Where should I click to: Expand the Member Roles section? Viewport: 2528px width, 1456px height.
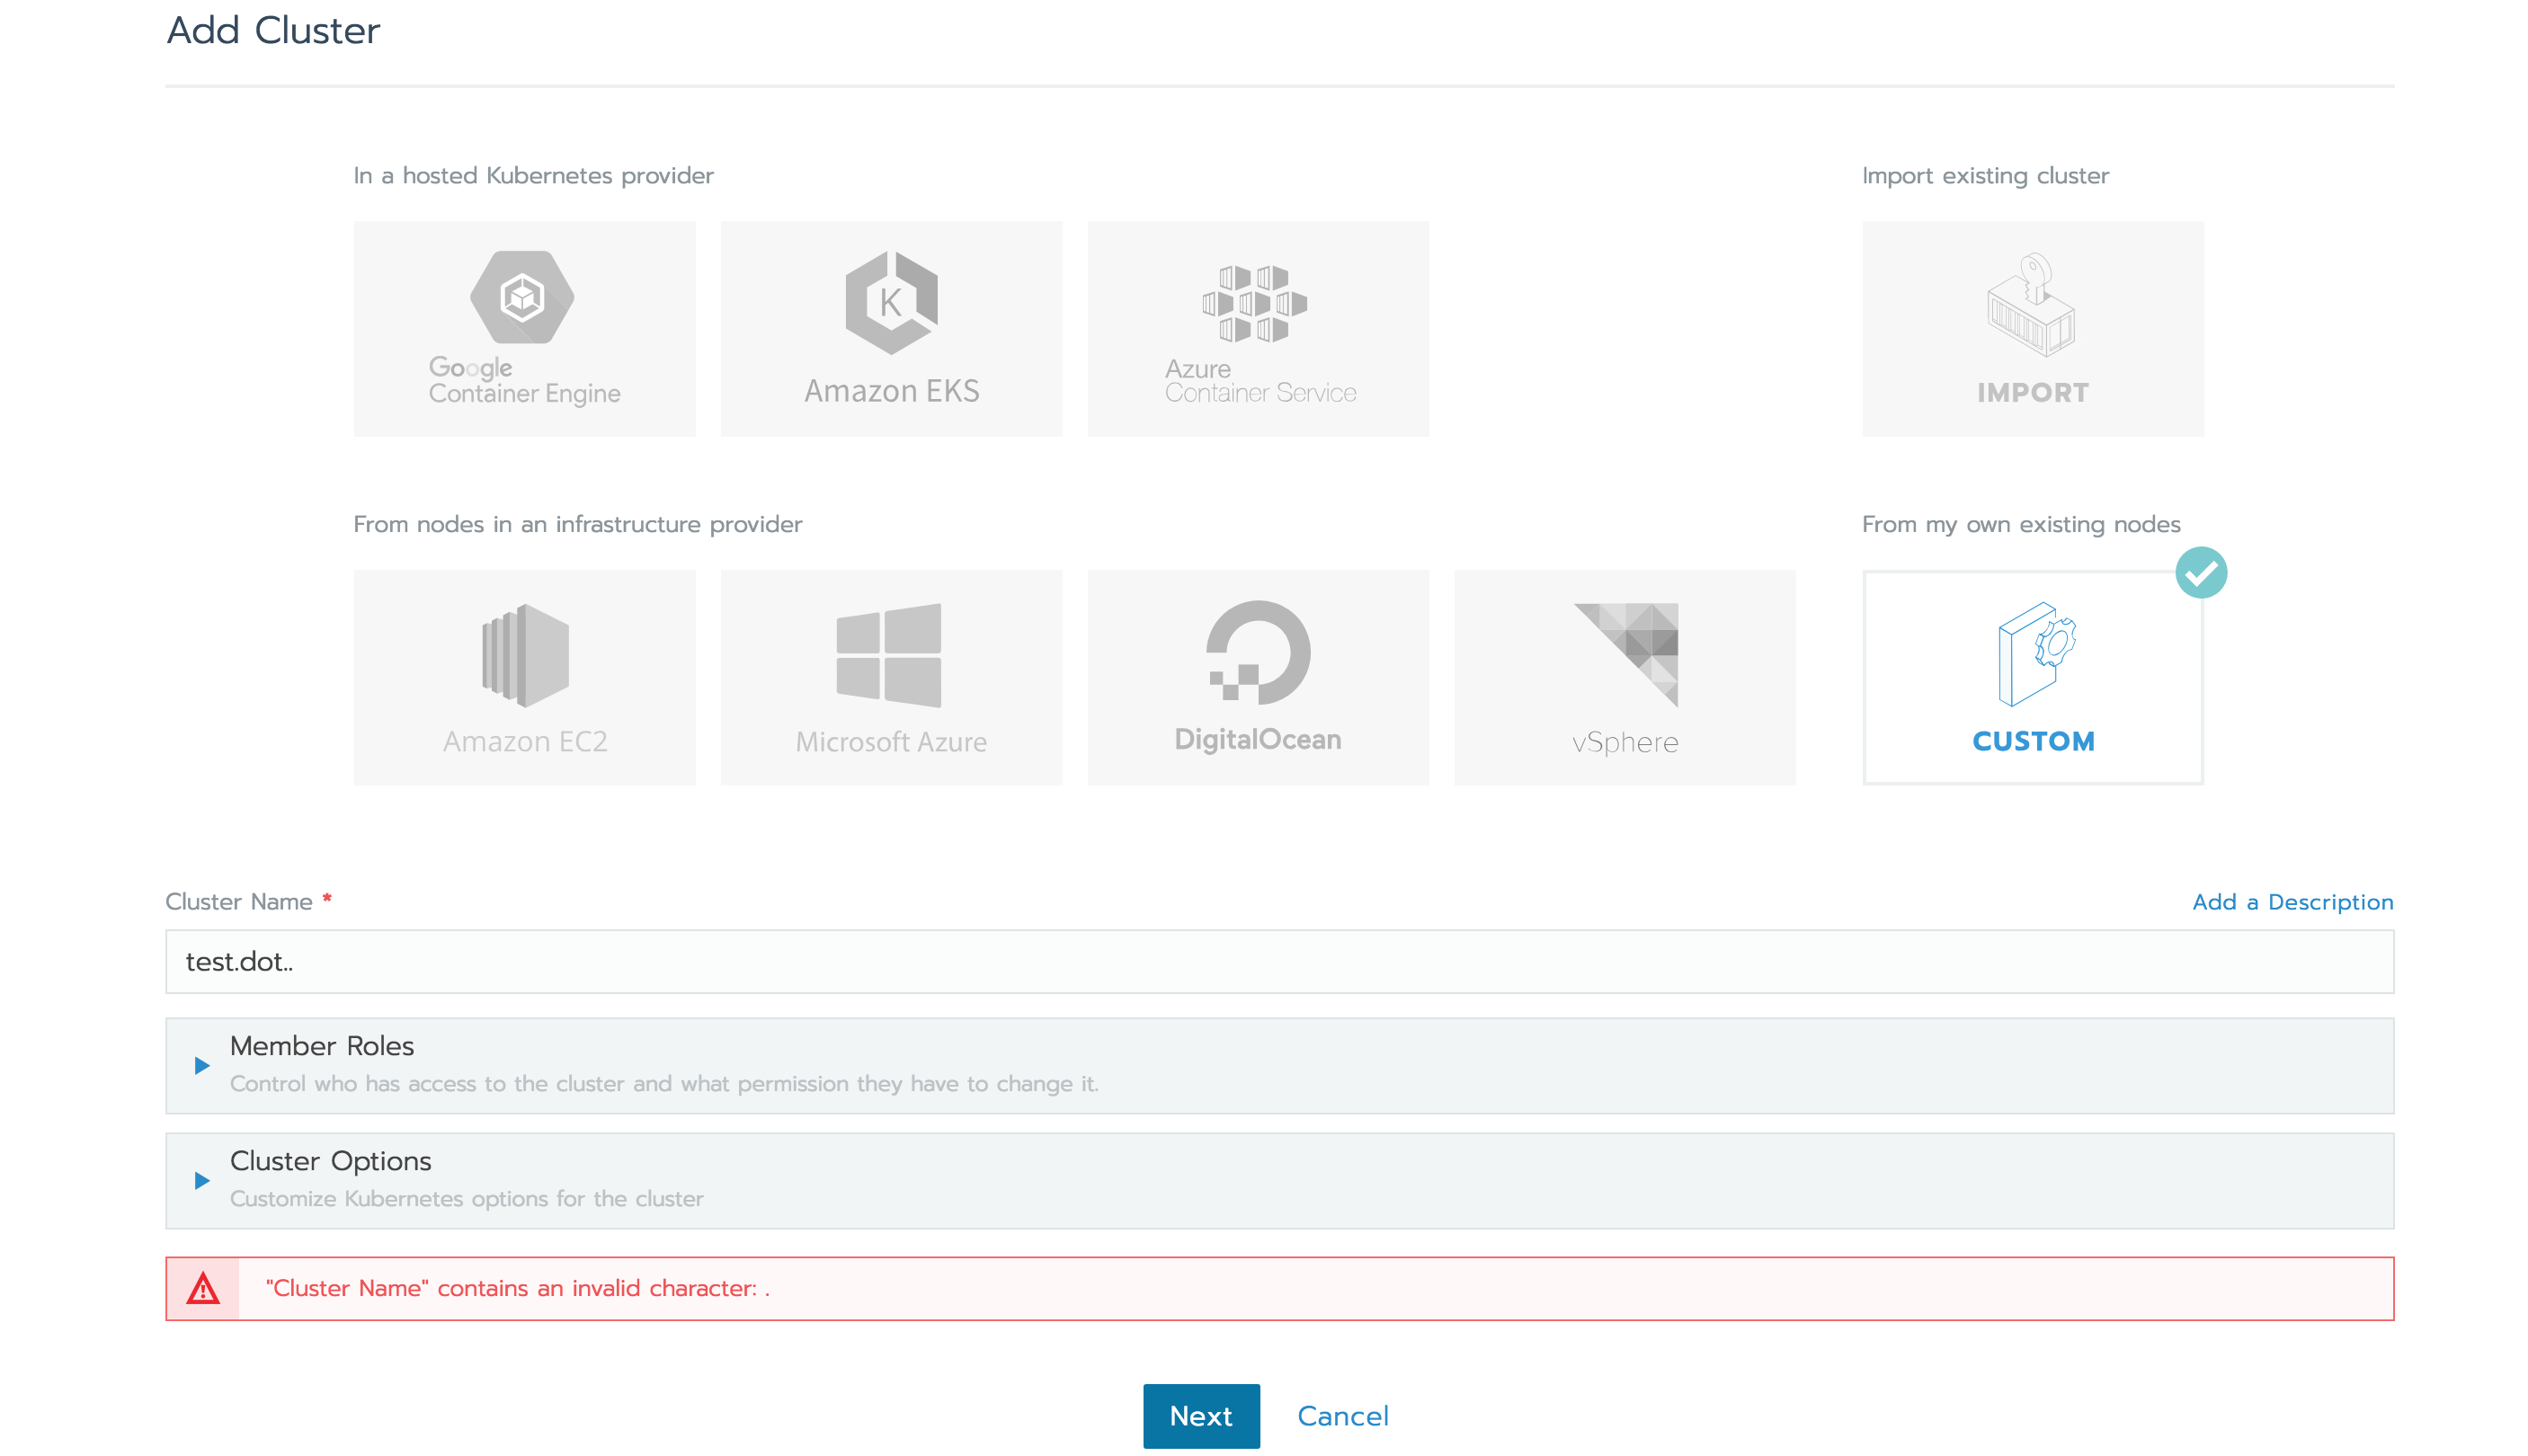(1279, 1065)
